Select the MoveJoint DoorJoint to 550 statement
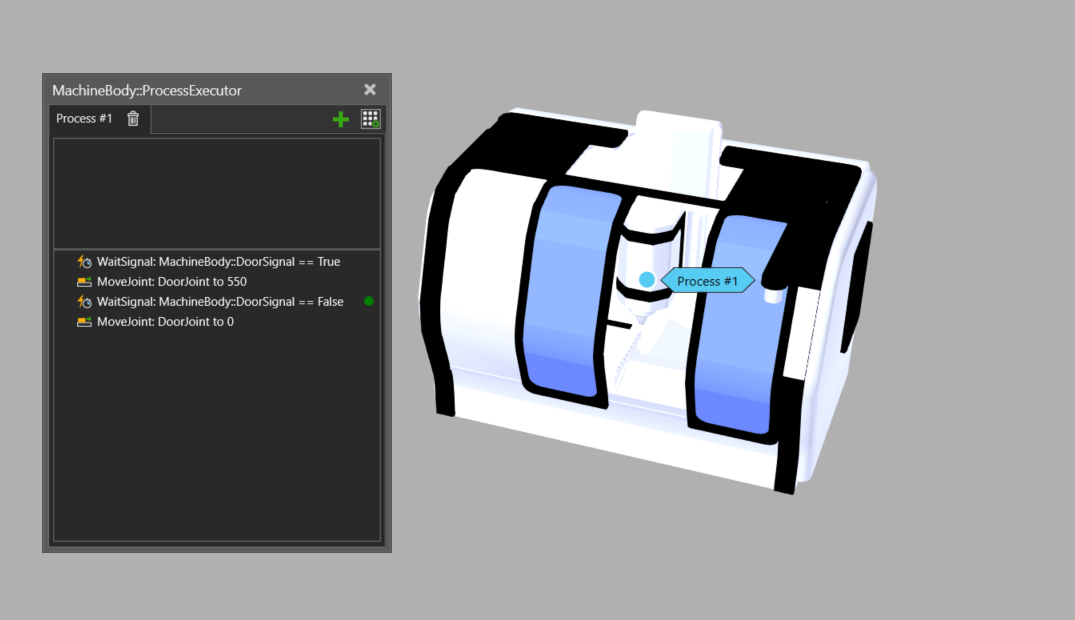 click(165, 281)
